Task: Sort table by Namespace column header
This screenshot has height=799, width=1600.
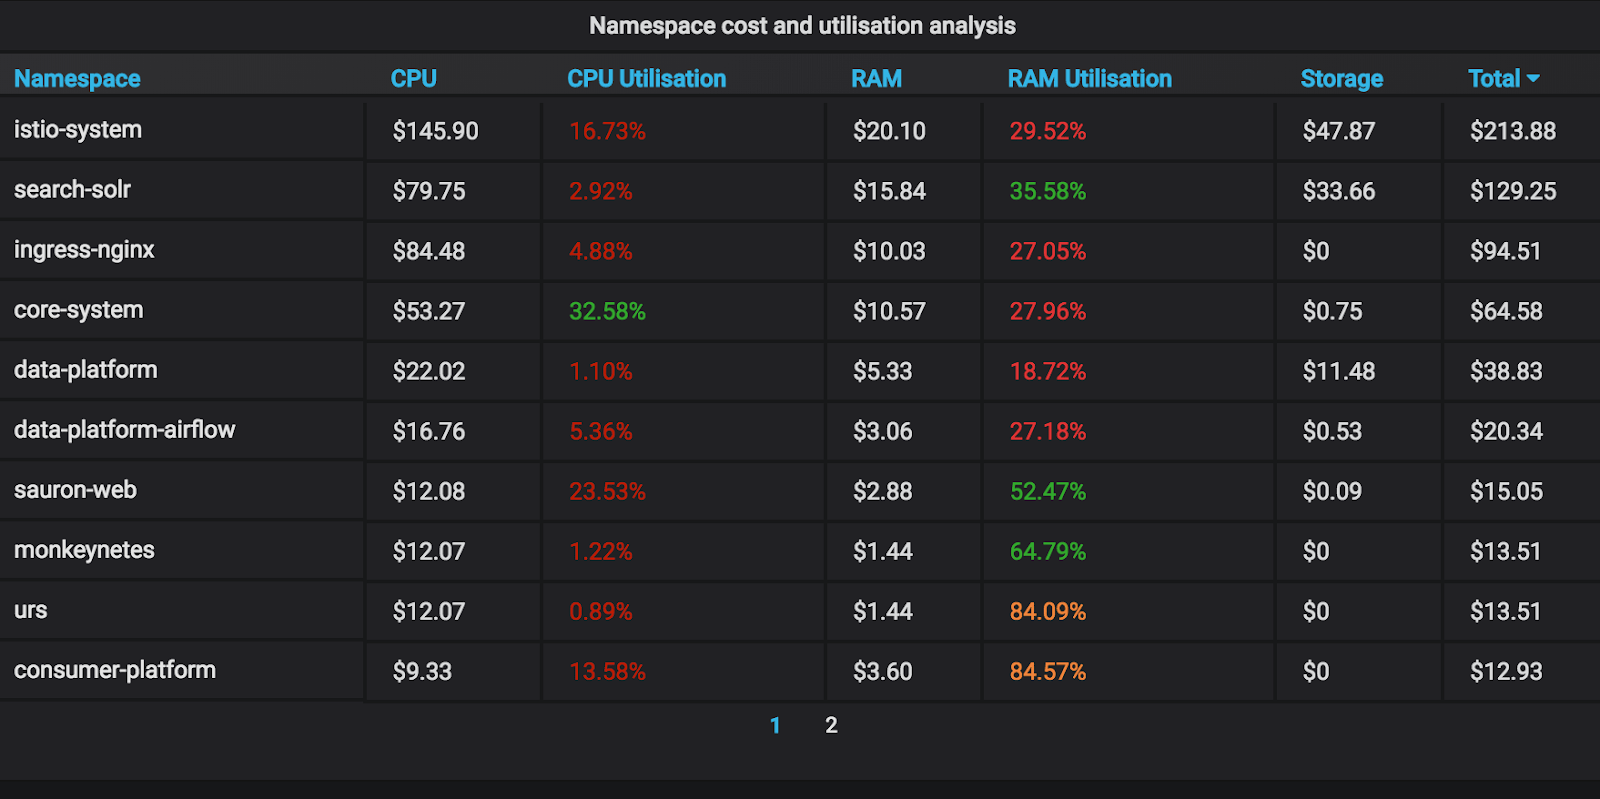Action: click(77, 79)
